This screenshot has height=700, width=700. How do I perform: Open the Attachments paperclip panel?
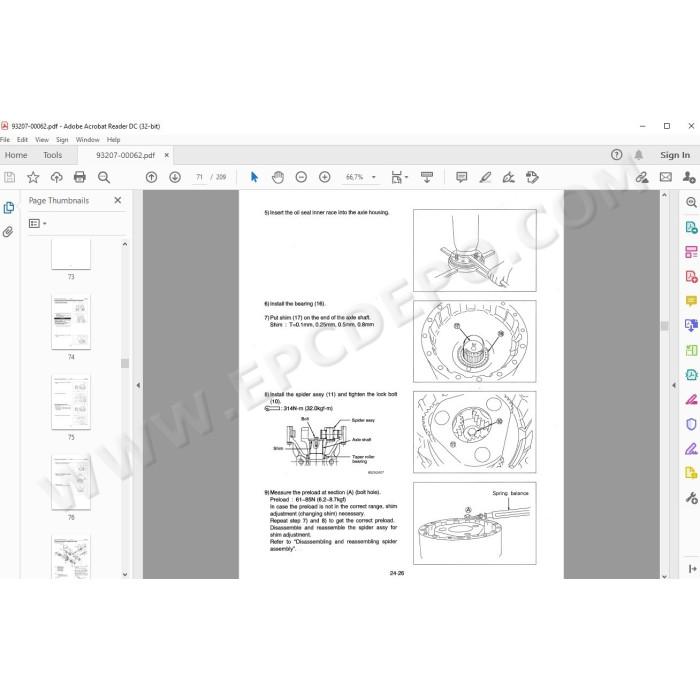coord(8,232)
